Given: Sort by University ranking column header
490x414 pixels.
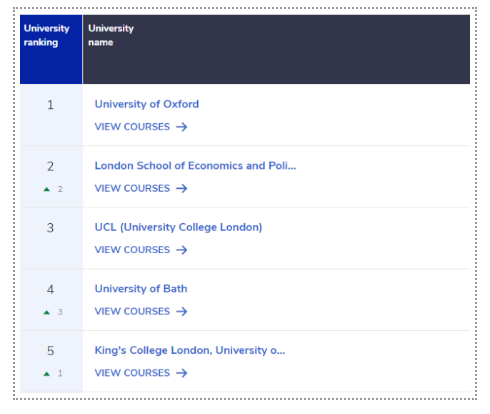Looking at the screenshot, I should pyautogui.click(x=51, y=49).
